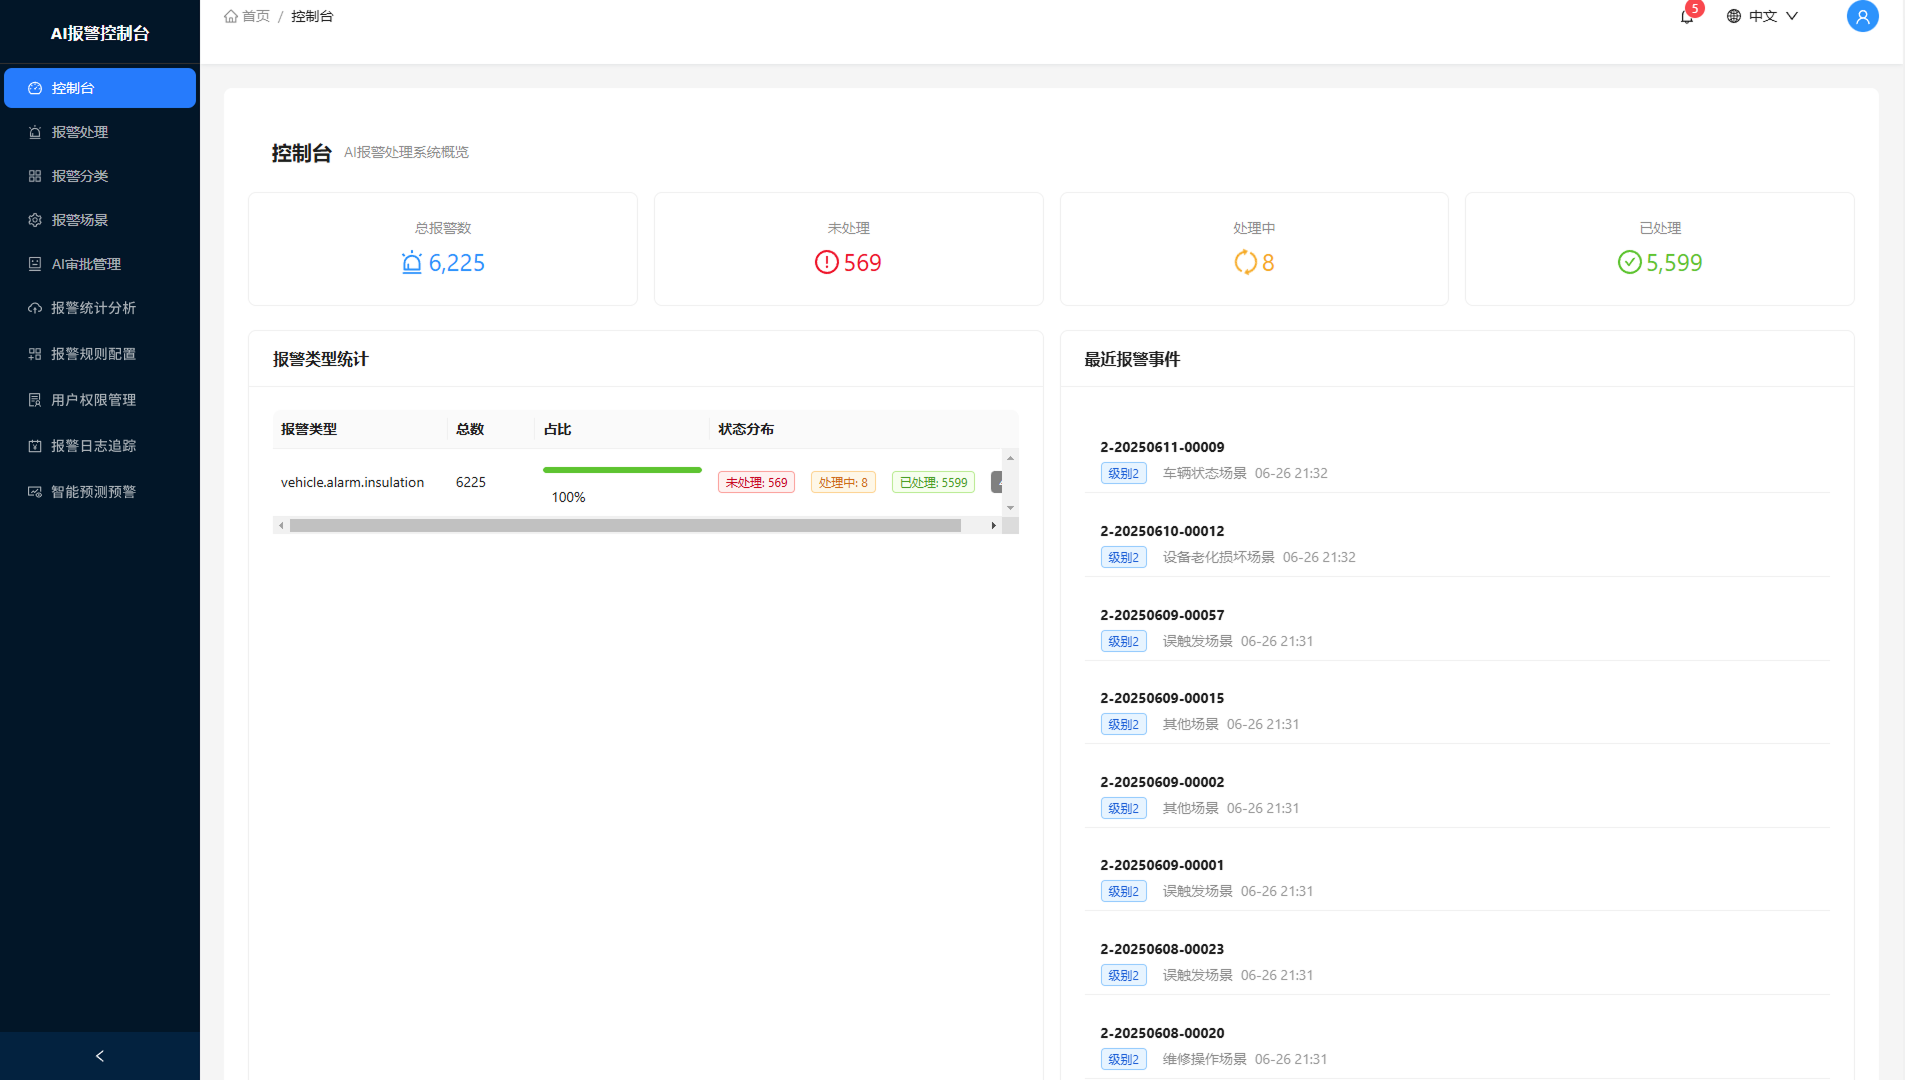Image resolution: width=1905 pixels, height=1080 pixels.
Task: Open the notification bell with badge
Action: pyautogui.click(x=1687, y=16)
